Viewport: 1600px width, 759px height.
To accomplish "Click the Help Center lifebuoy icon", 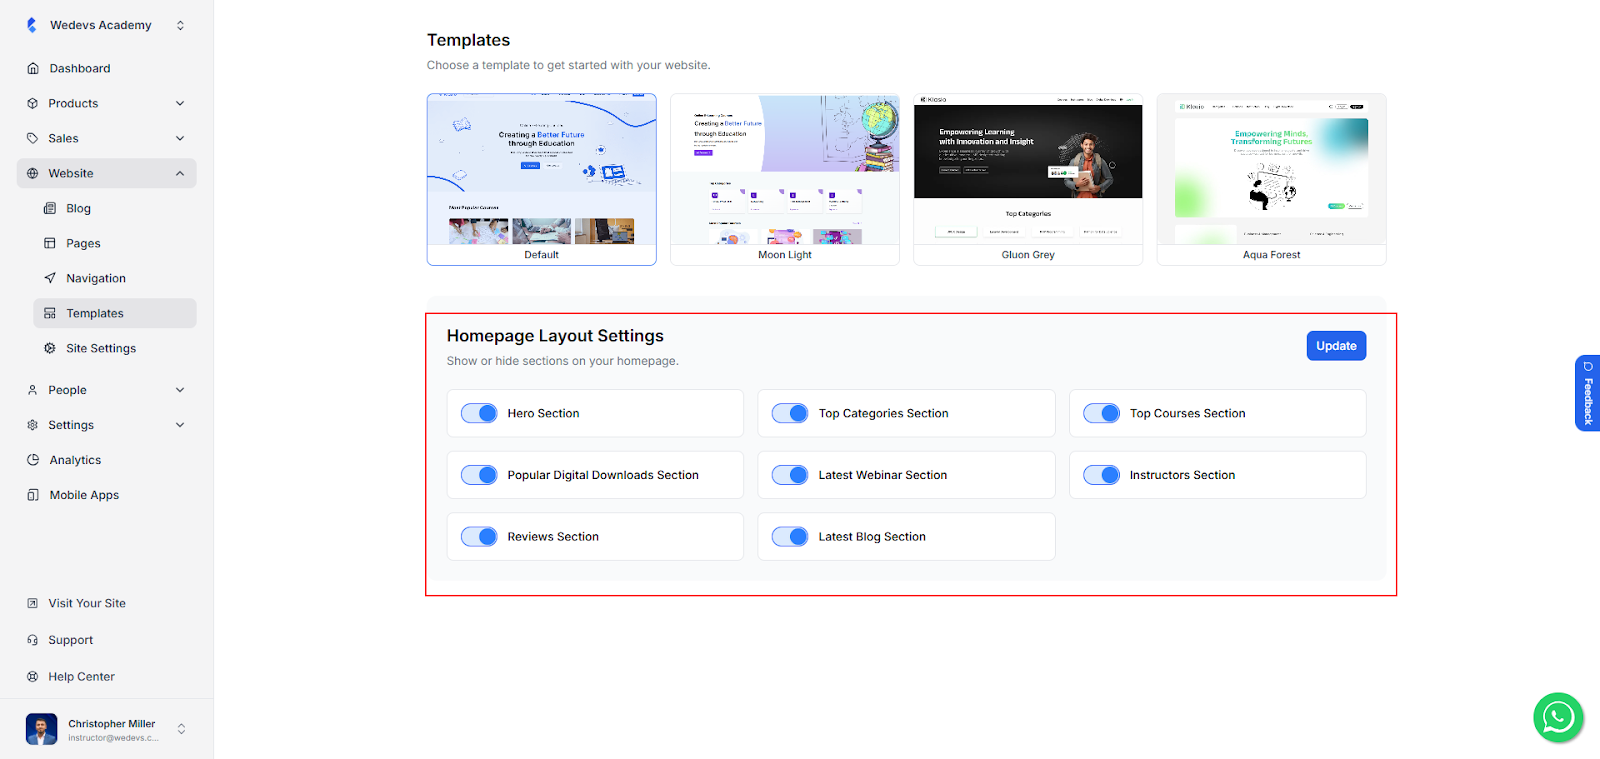I will pyautogui.click(x=33, y=677).
